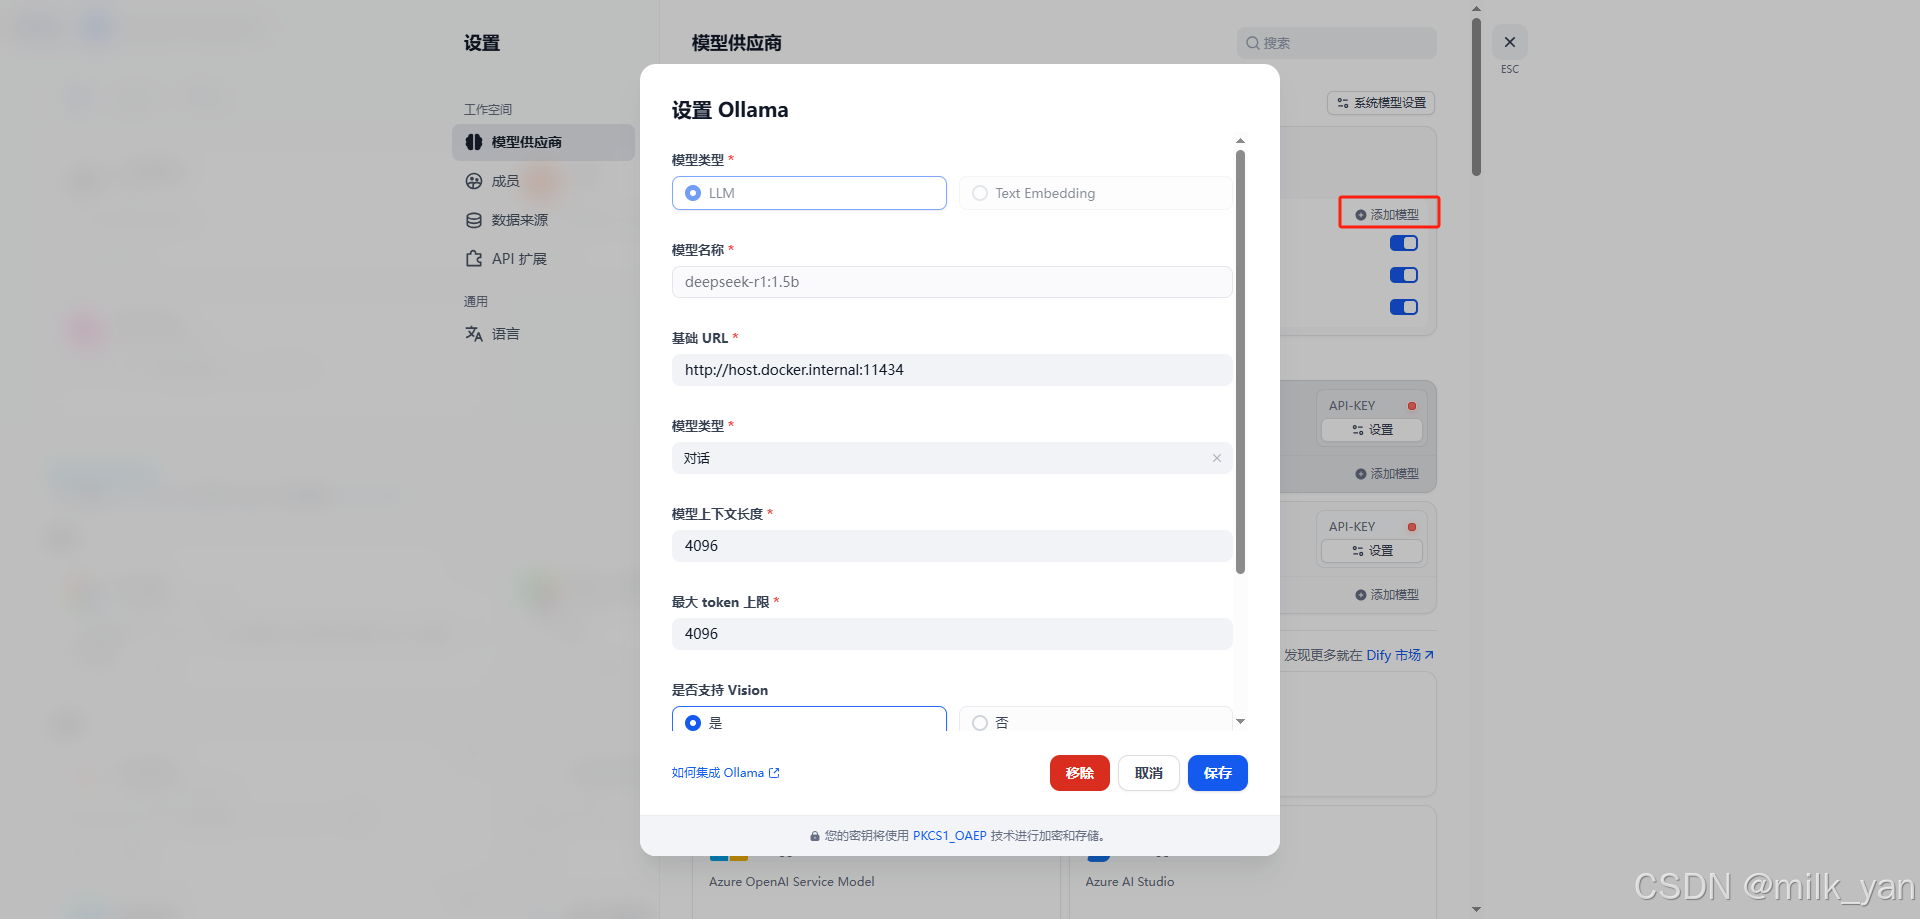Toggle the first model switch under 添加模型
Image resolution: width=1920 pixels, height=919 pixels.
(1404, 243)
